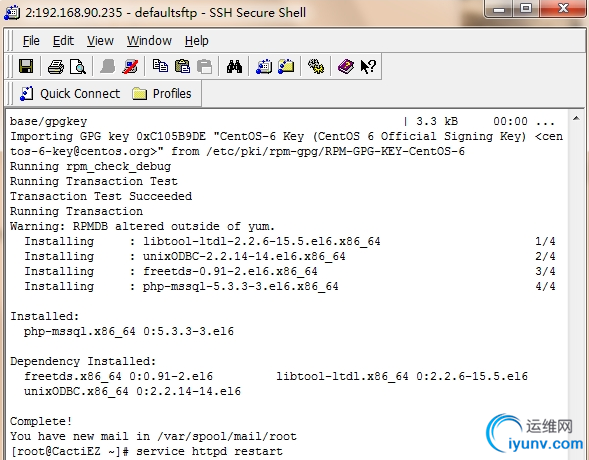
Task: Open the Window menu
Action: click(x=149, y=41)
